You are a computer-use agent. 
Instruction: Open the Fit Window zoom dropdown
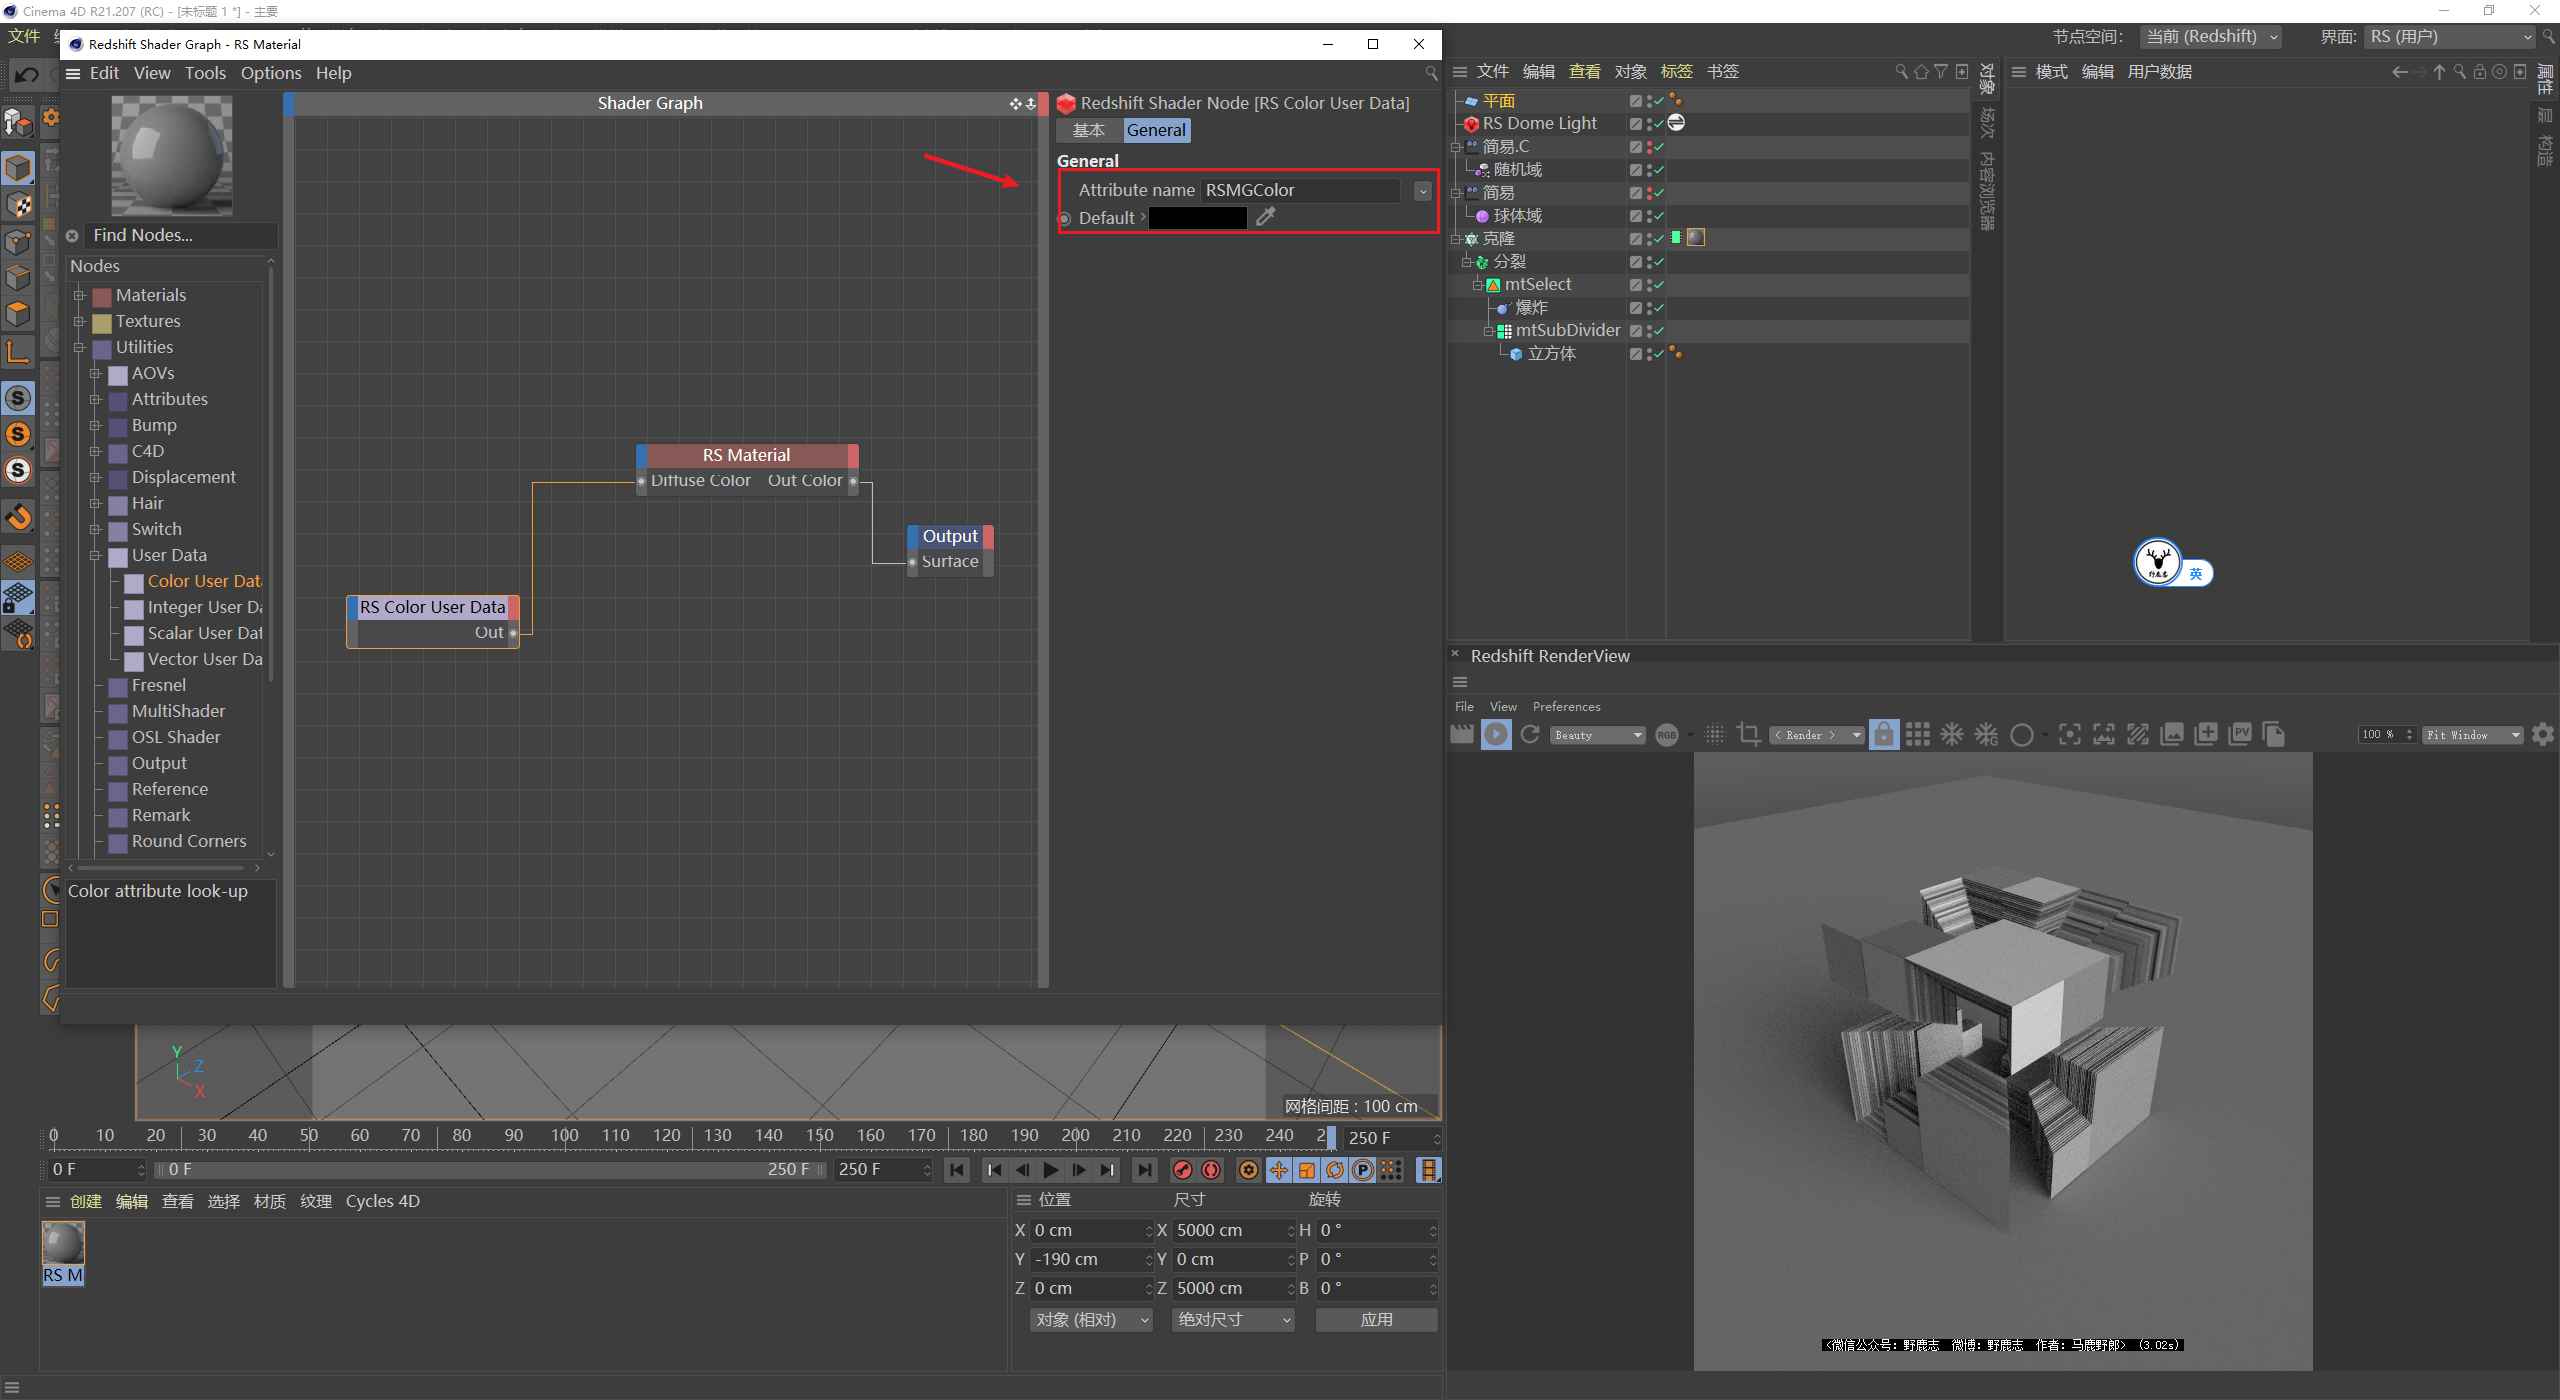[x=2472, y=735]
